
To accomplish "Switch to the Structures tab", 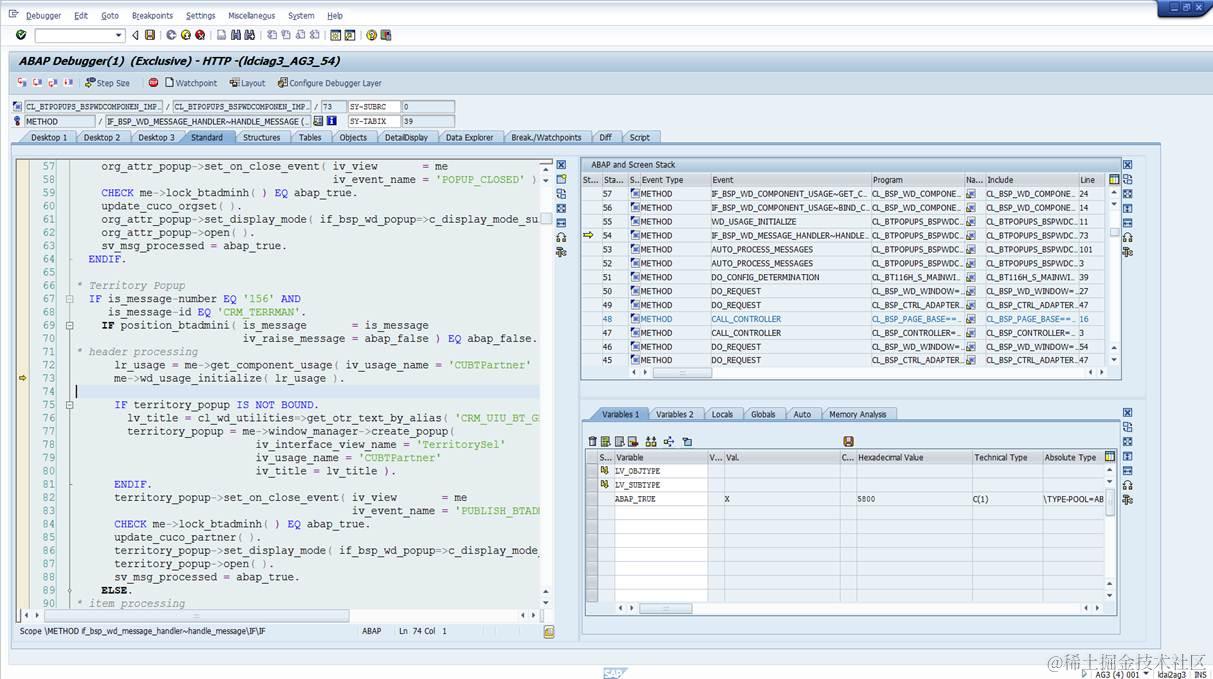I will pyautogui.click(x=262, y=137).
